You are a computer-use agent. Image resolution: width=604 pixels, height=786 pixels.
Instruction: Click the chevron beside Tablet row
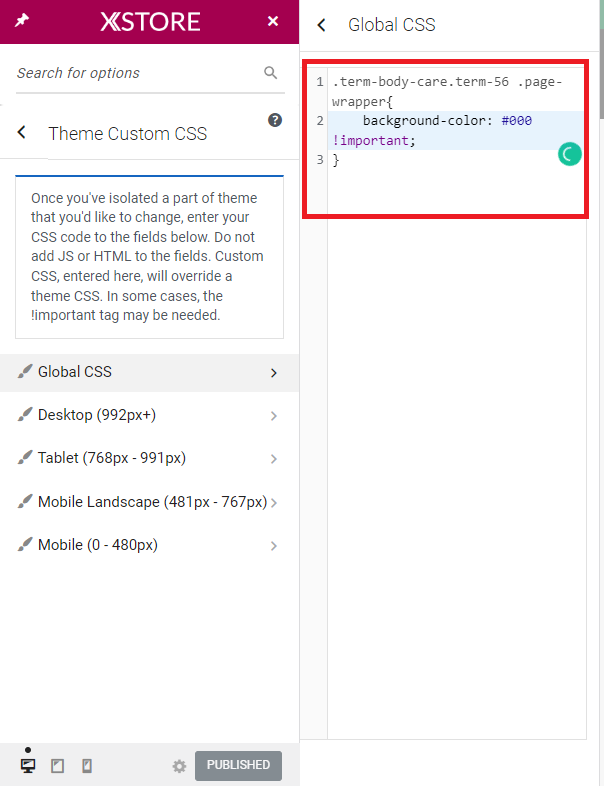274,459
